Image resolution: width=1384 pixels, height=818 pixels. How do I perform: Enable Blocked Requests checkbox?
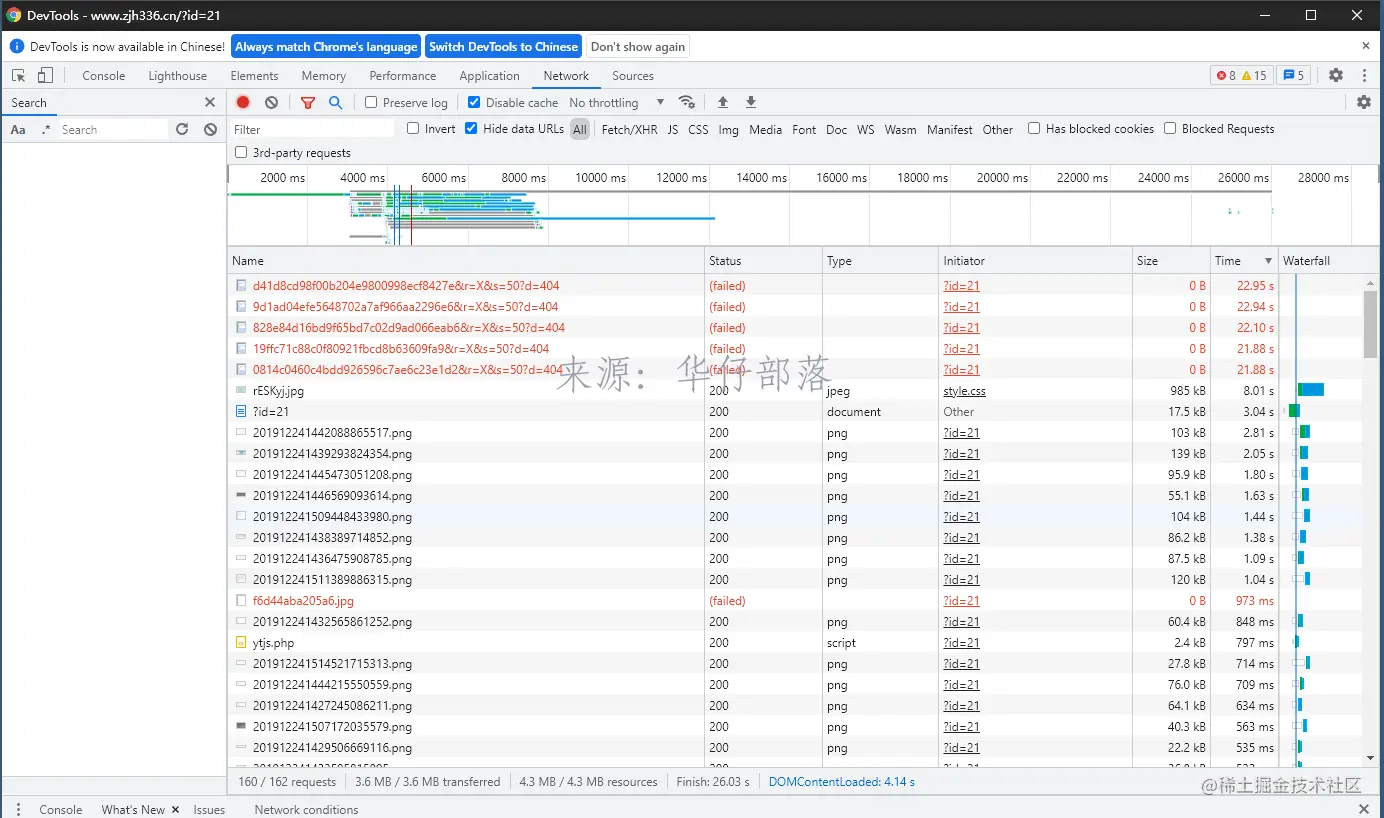(x=1170, y=128)
